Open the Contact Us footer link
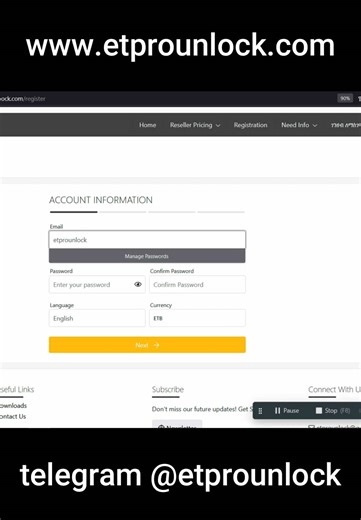 13,416
